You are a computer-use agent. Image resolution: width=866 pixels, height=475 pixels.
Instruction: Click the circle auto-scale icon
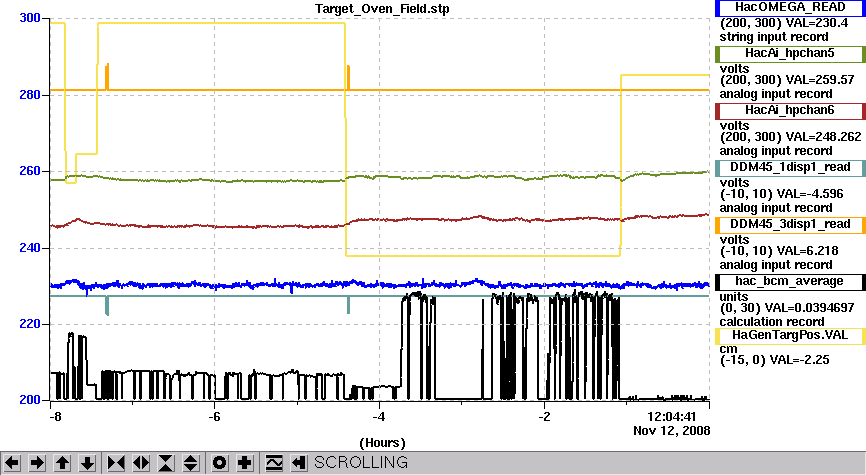(x=219, y=463)
